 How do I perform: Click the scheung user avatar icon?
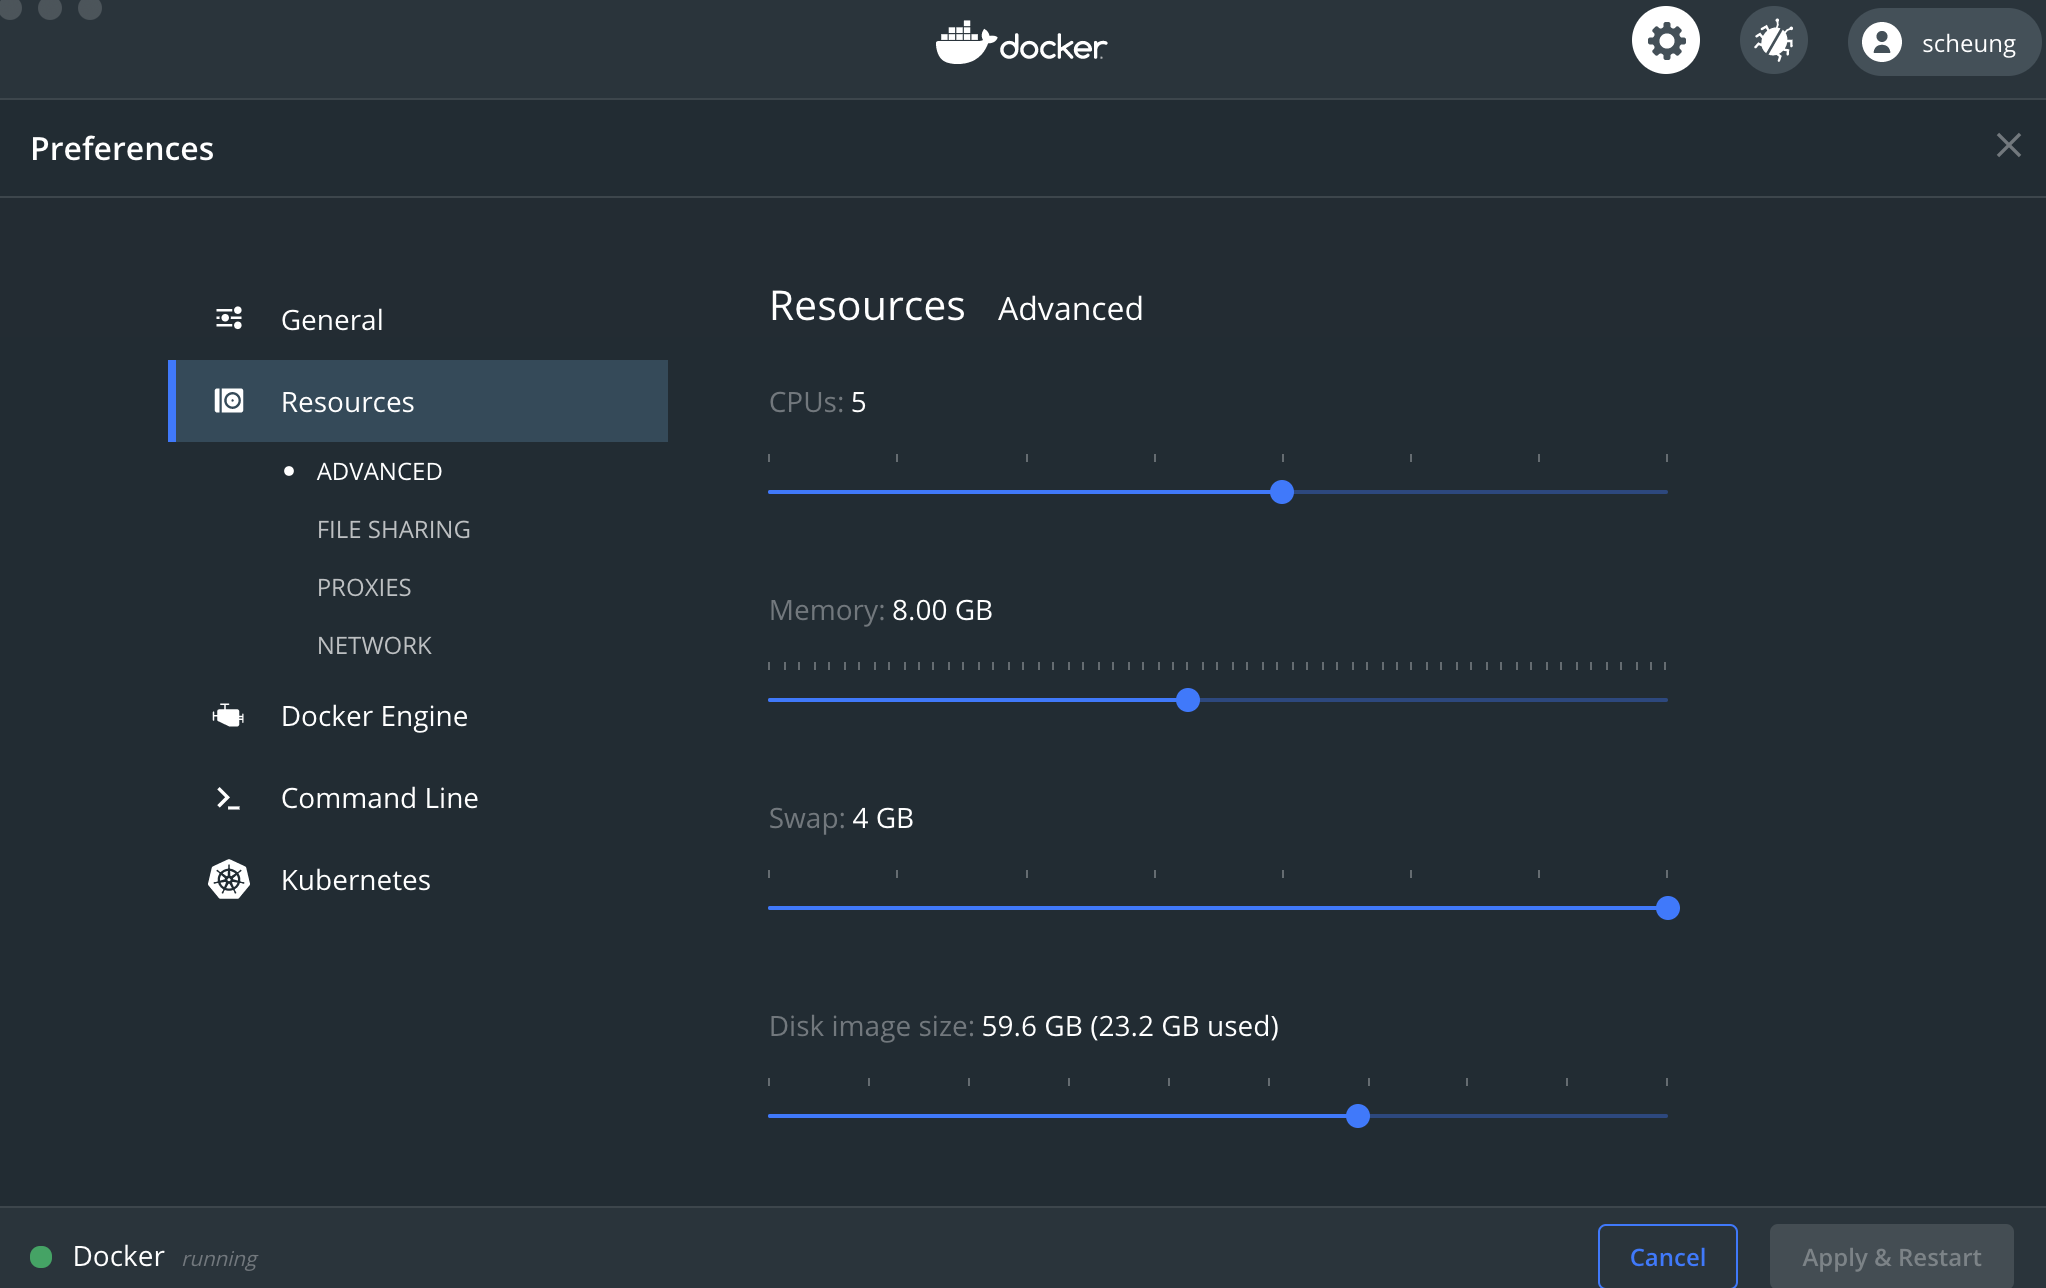click(1881, 43)
